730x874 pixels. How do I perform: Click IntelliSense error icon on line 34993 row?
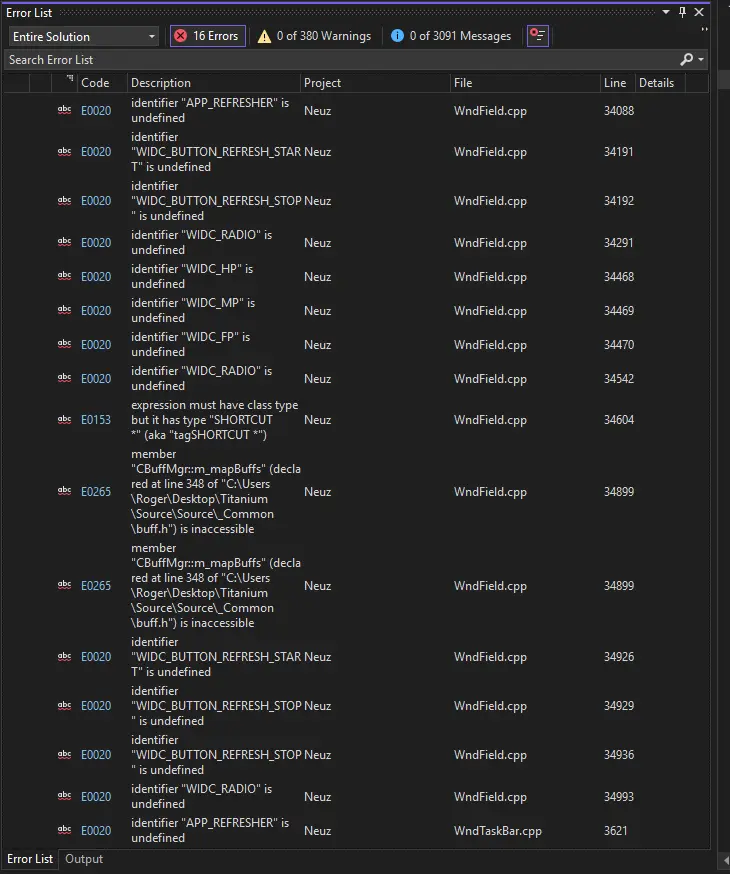65,796
